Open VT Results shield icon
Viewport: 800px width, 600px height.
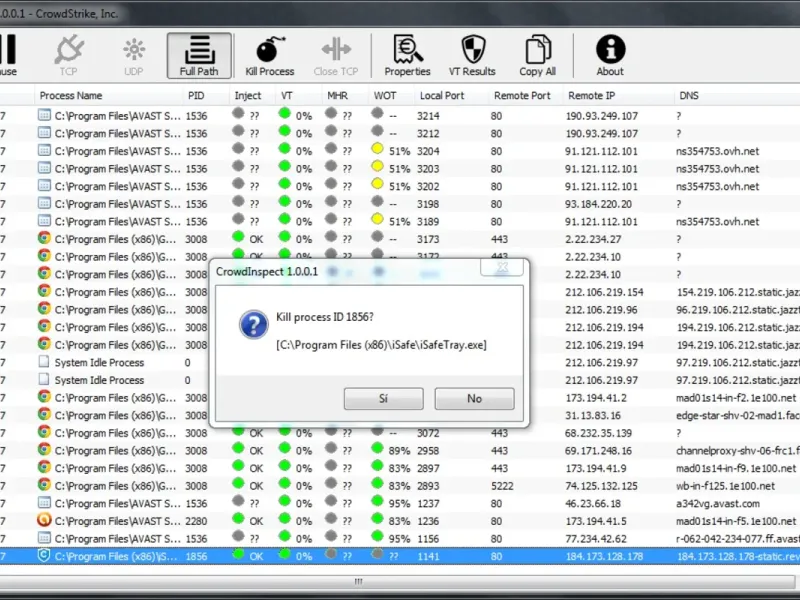472,55
